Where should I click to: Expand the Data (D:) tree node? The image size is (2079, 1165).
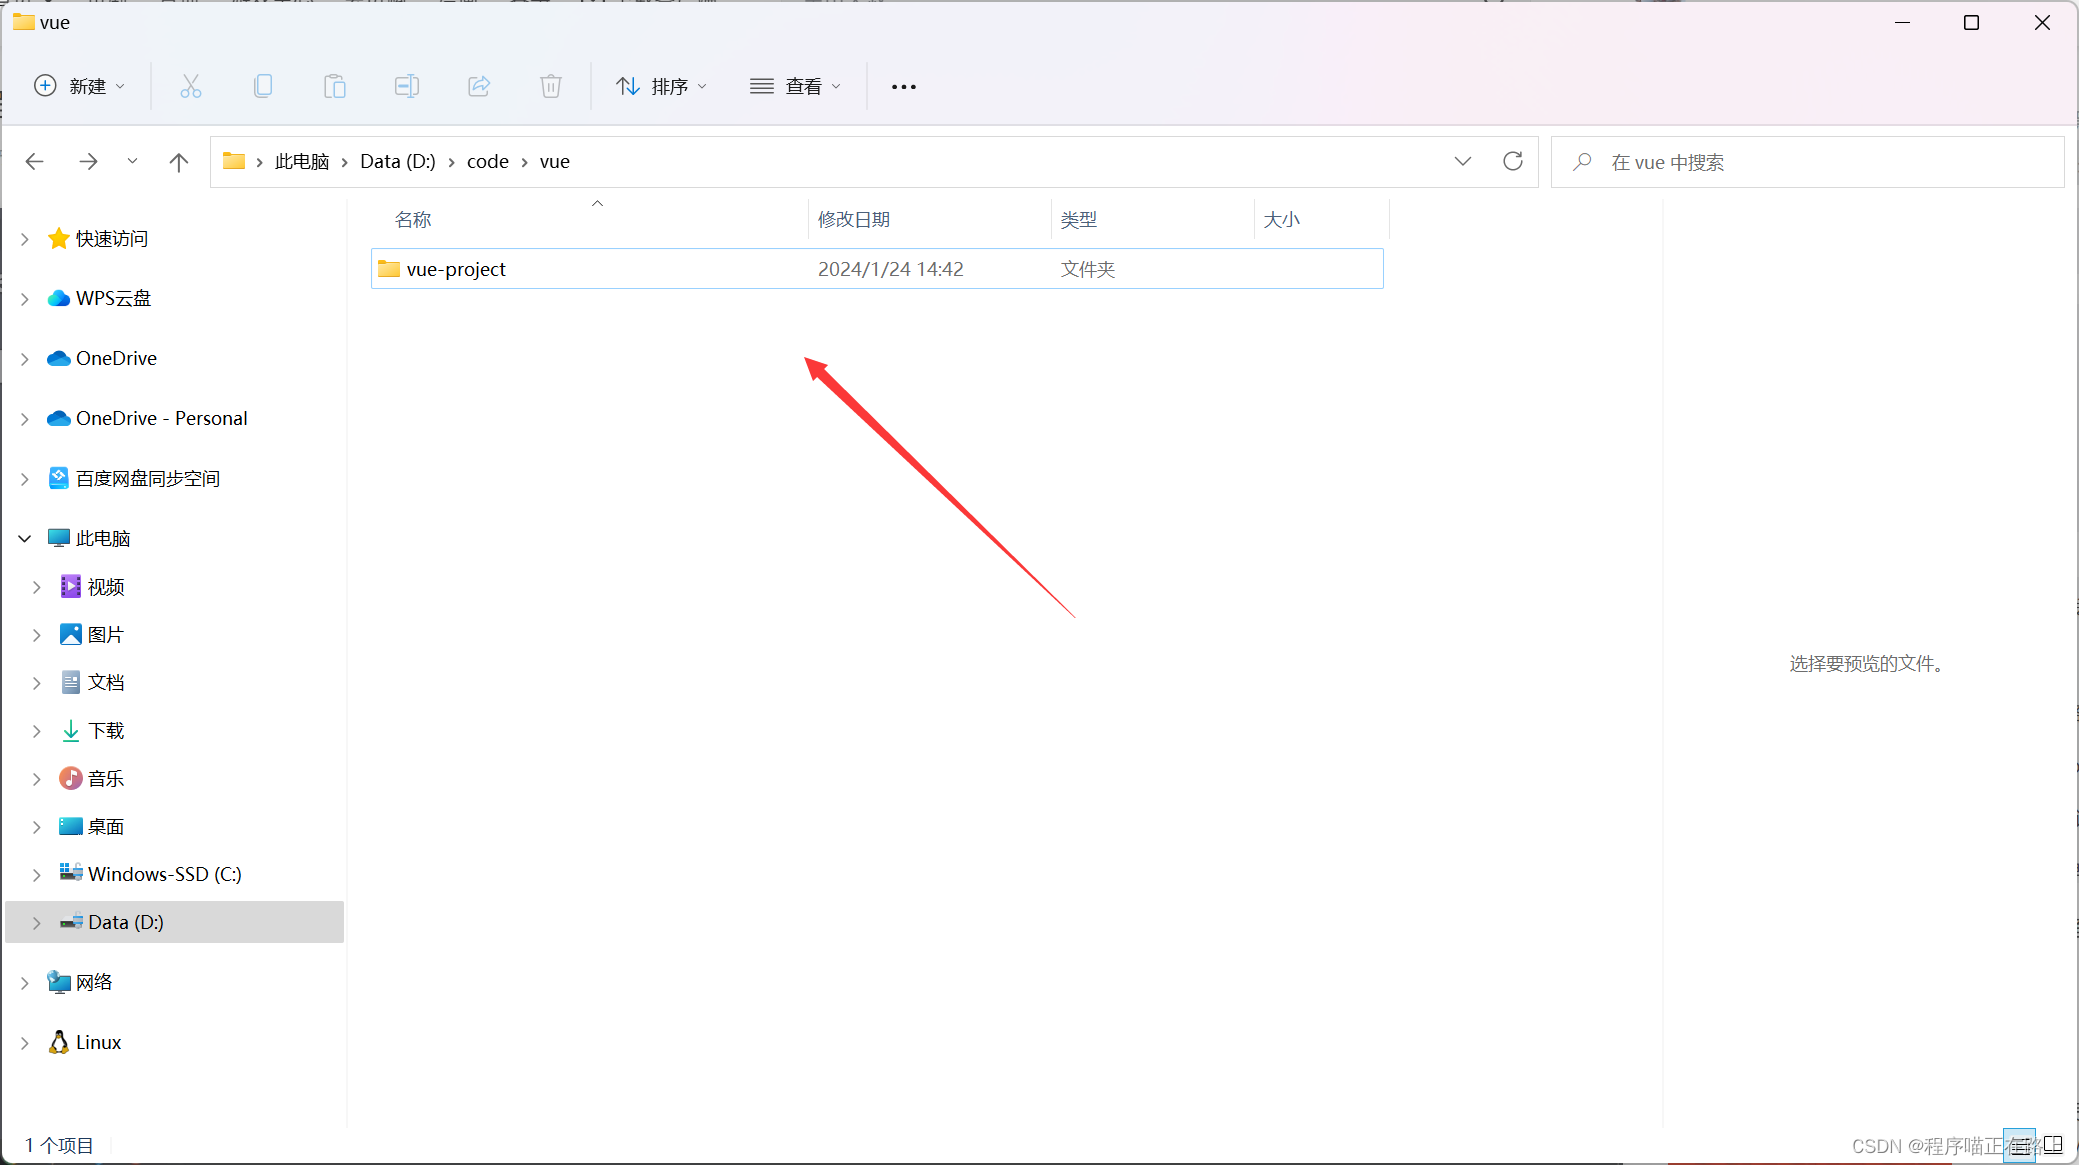coord(37,923)
